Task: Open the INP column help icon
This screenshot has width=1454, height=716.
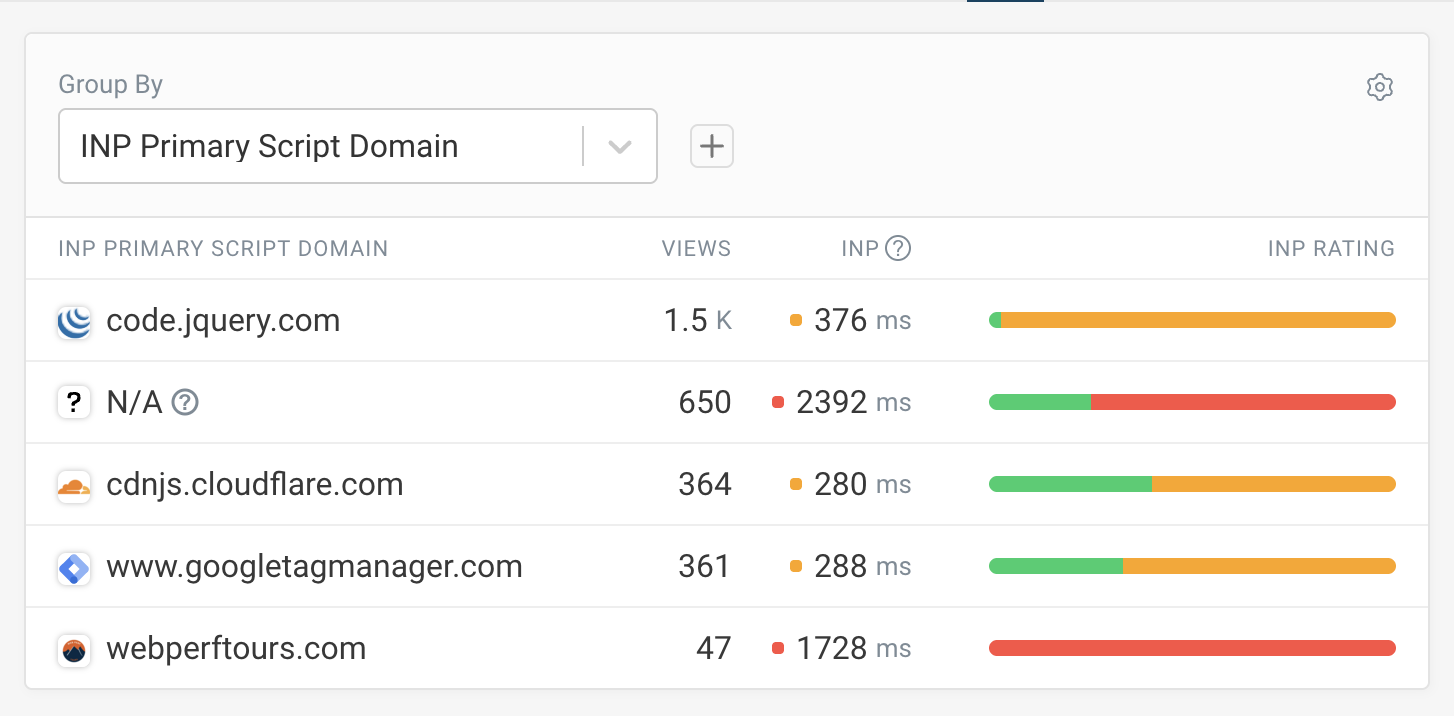Action: (x=898, y=248)
